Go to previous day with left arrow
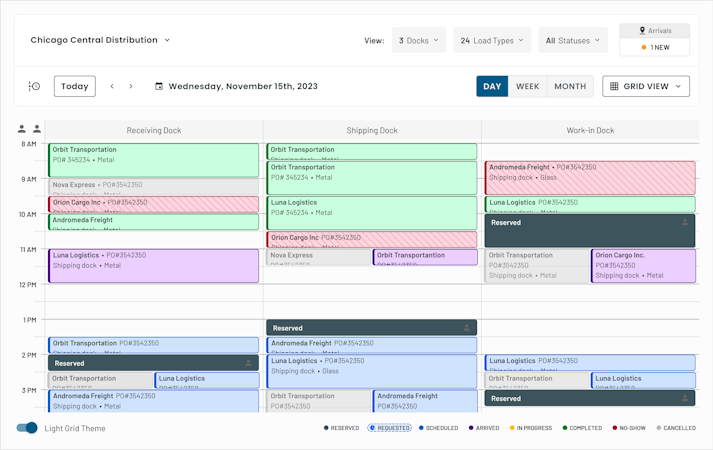Image resolution: width=713 pixels, height=450 pixels. coord(112,86)
